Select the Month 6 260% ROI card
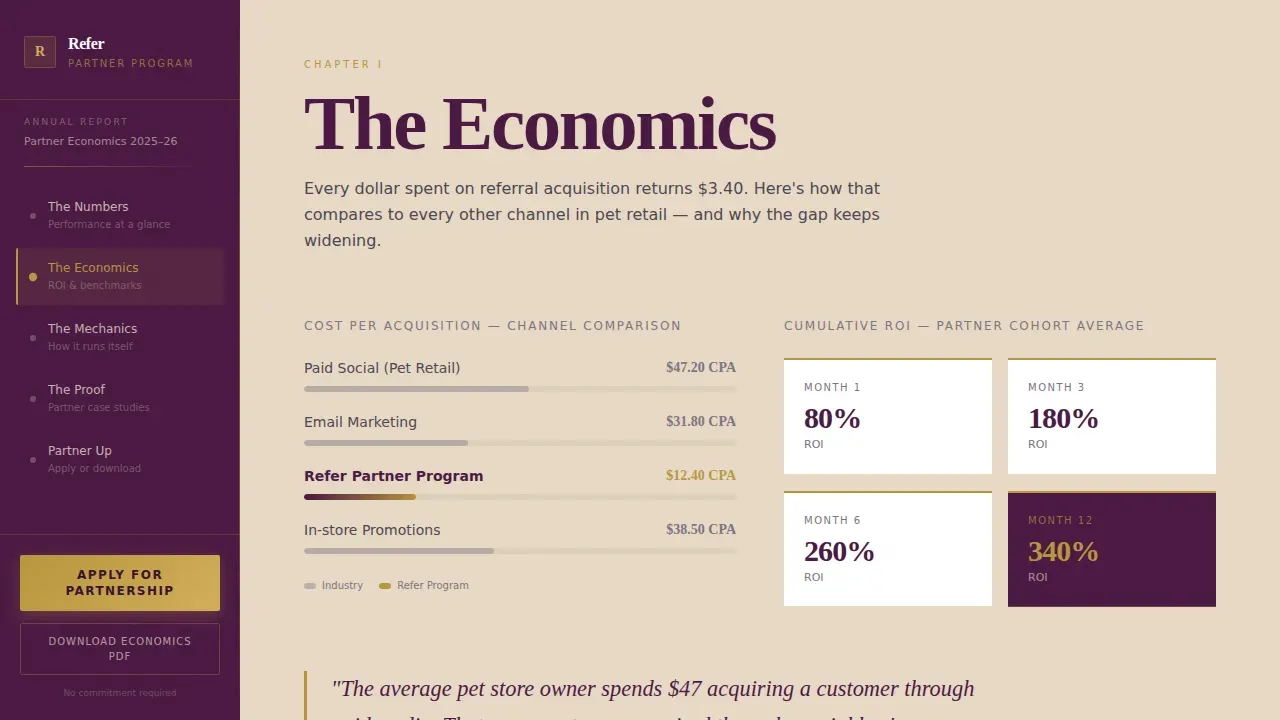The image size is (1280, 720). (888, 549)
